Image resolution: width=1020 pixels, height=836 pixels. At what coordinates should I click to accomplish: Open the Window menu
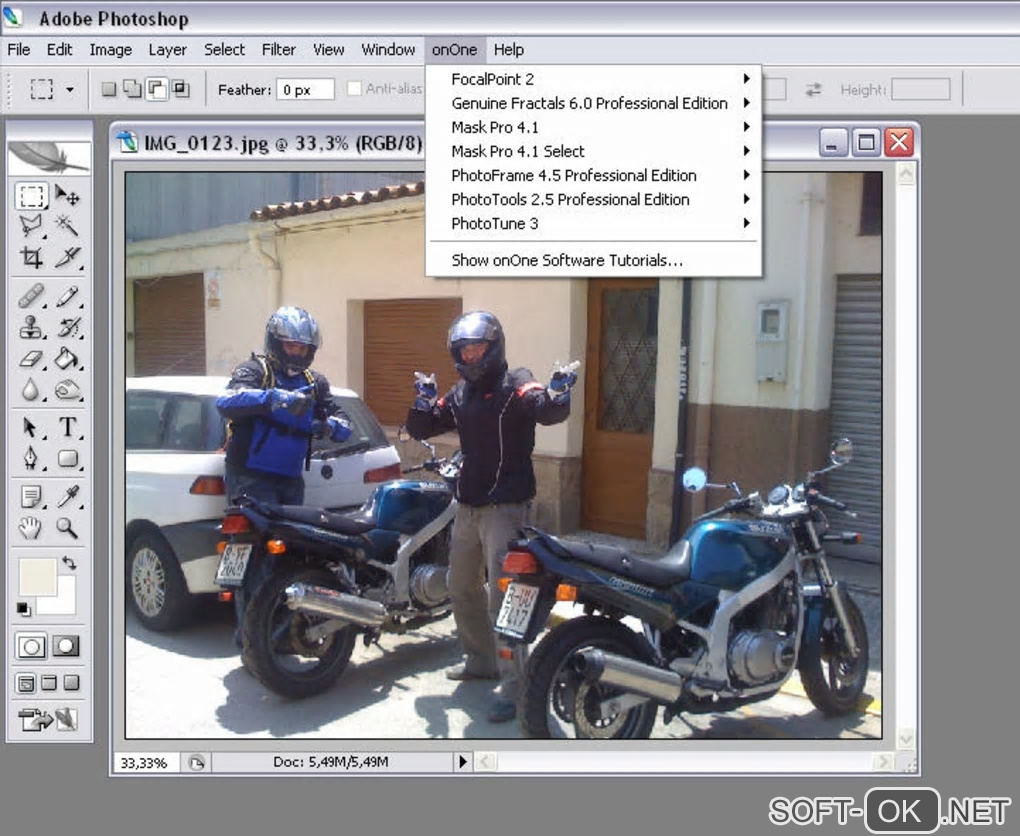pos(388,49)
